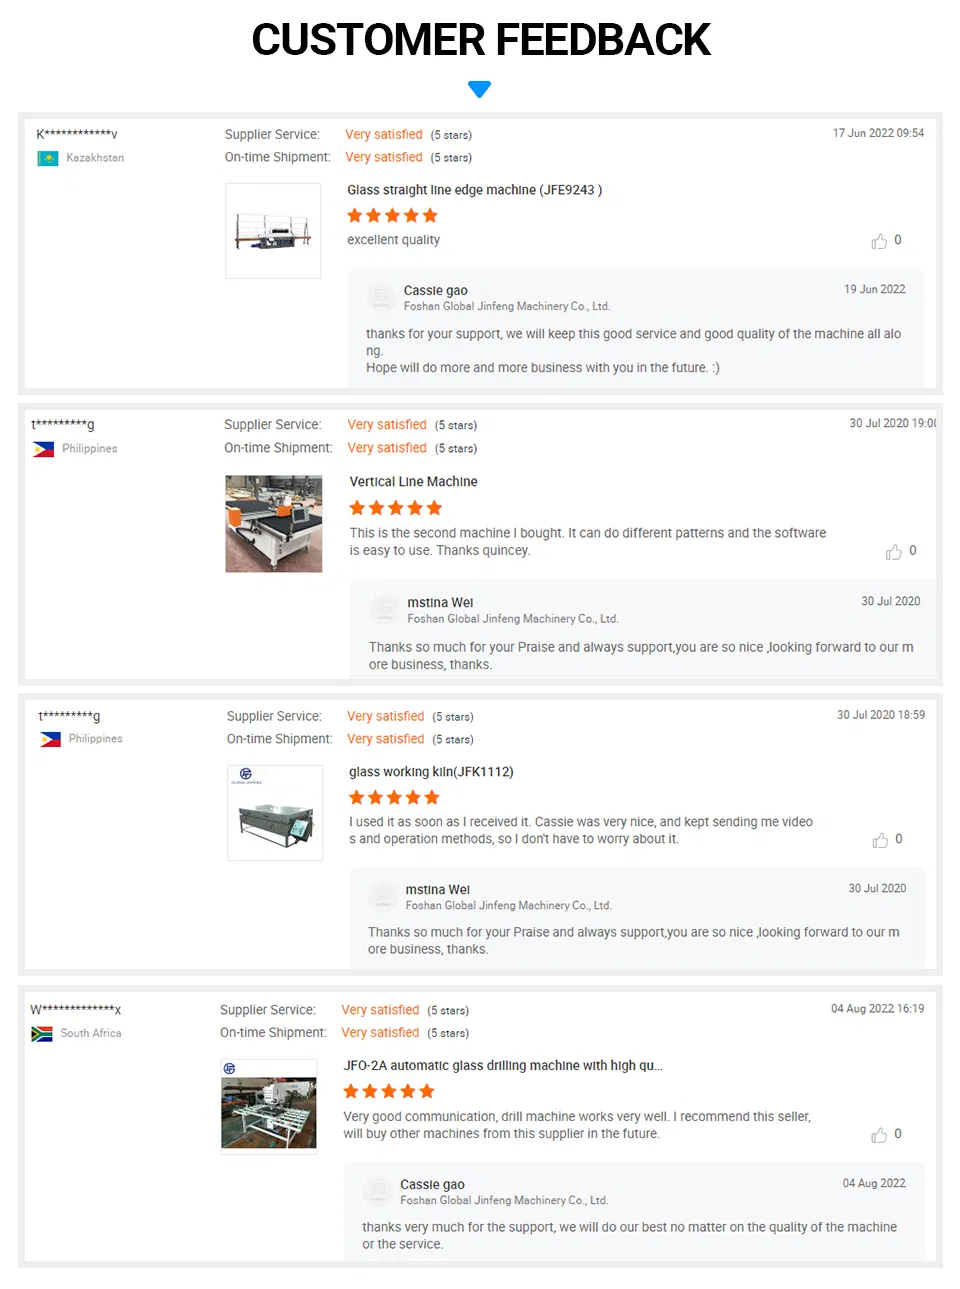Like the Kazakhstan review with thumbs-up icon
This screenshot has width=960, height=1289.
(879, 241)
